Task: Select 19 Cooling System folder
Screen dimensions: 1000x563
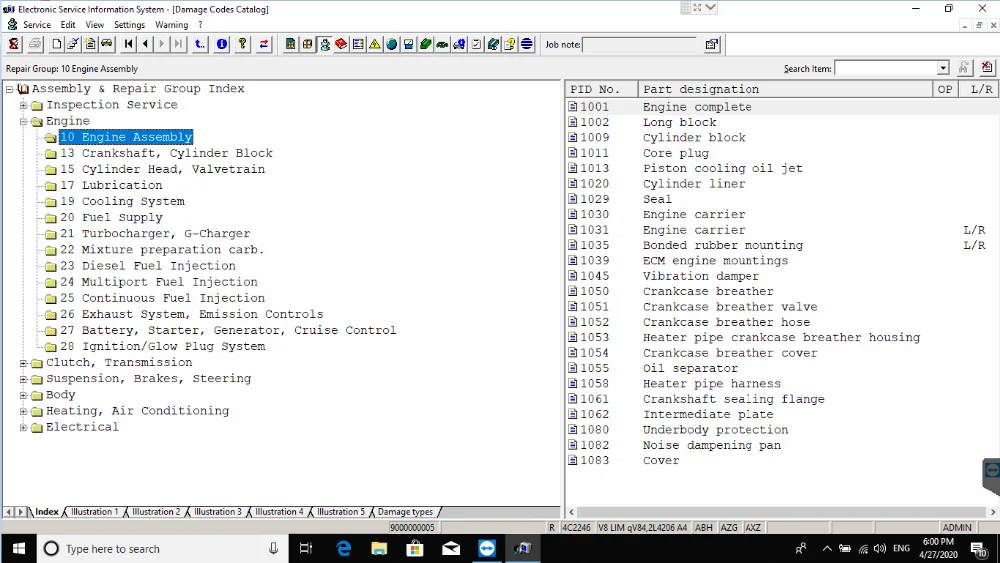Action: tap(122, 201)
